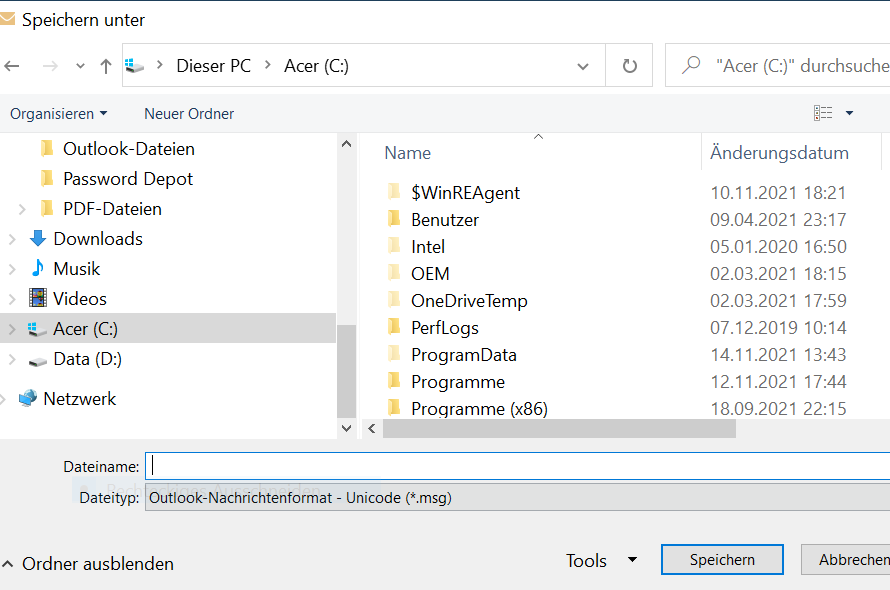Viewport: 890px width, 590px height.
Task: Select Musik in navigation pane
Action: 76,269
